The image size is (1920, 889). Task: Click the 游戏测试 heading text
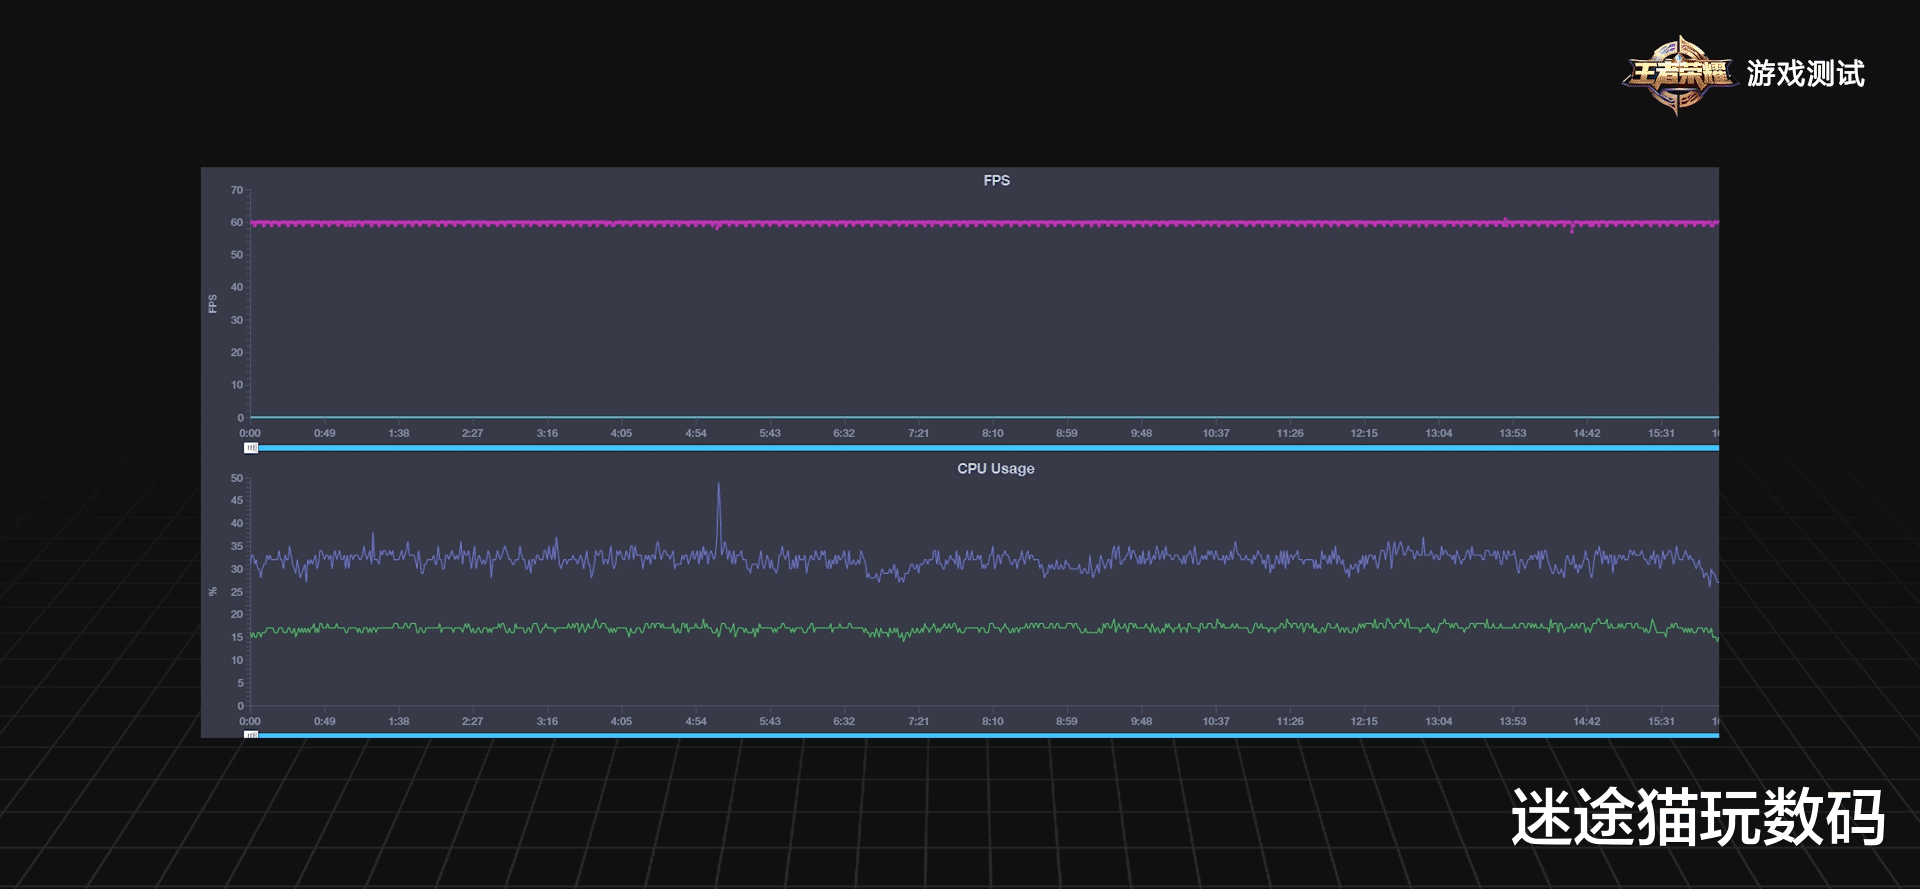(1805, 74)
